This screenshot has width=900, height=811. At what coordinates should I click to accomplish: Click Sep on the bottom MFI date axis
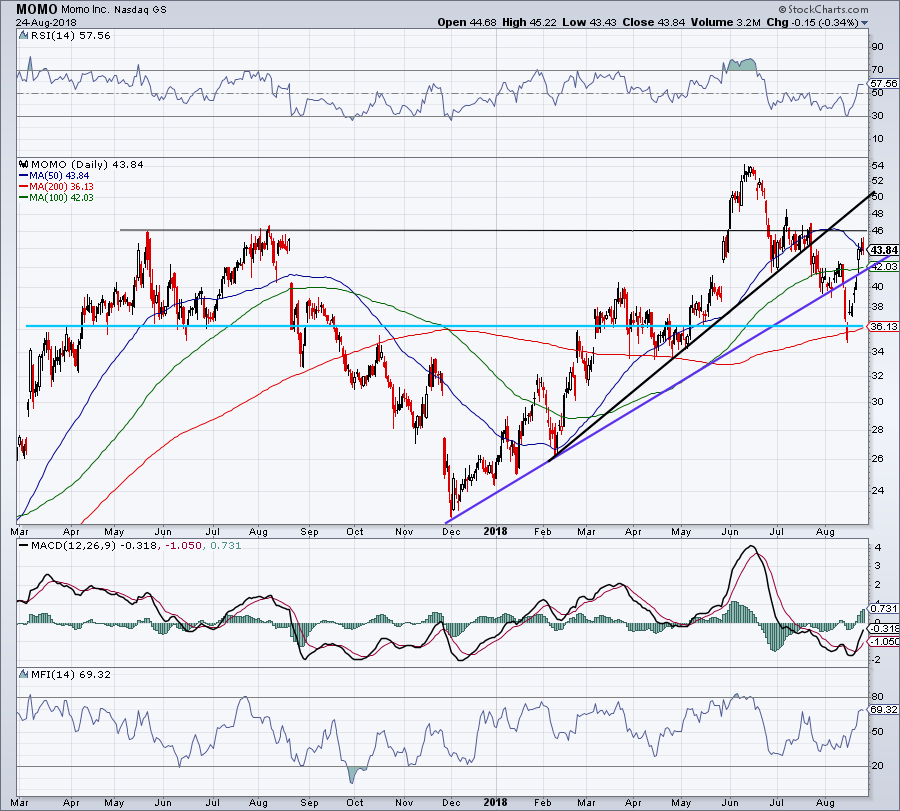[309, 802]
